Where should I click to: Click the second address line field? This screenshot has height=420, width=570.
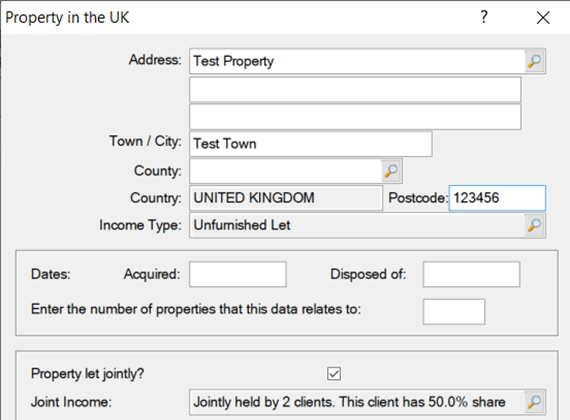(355, 89)
